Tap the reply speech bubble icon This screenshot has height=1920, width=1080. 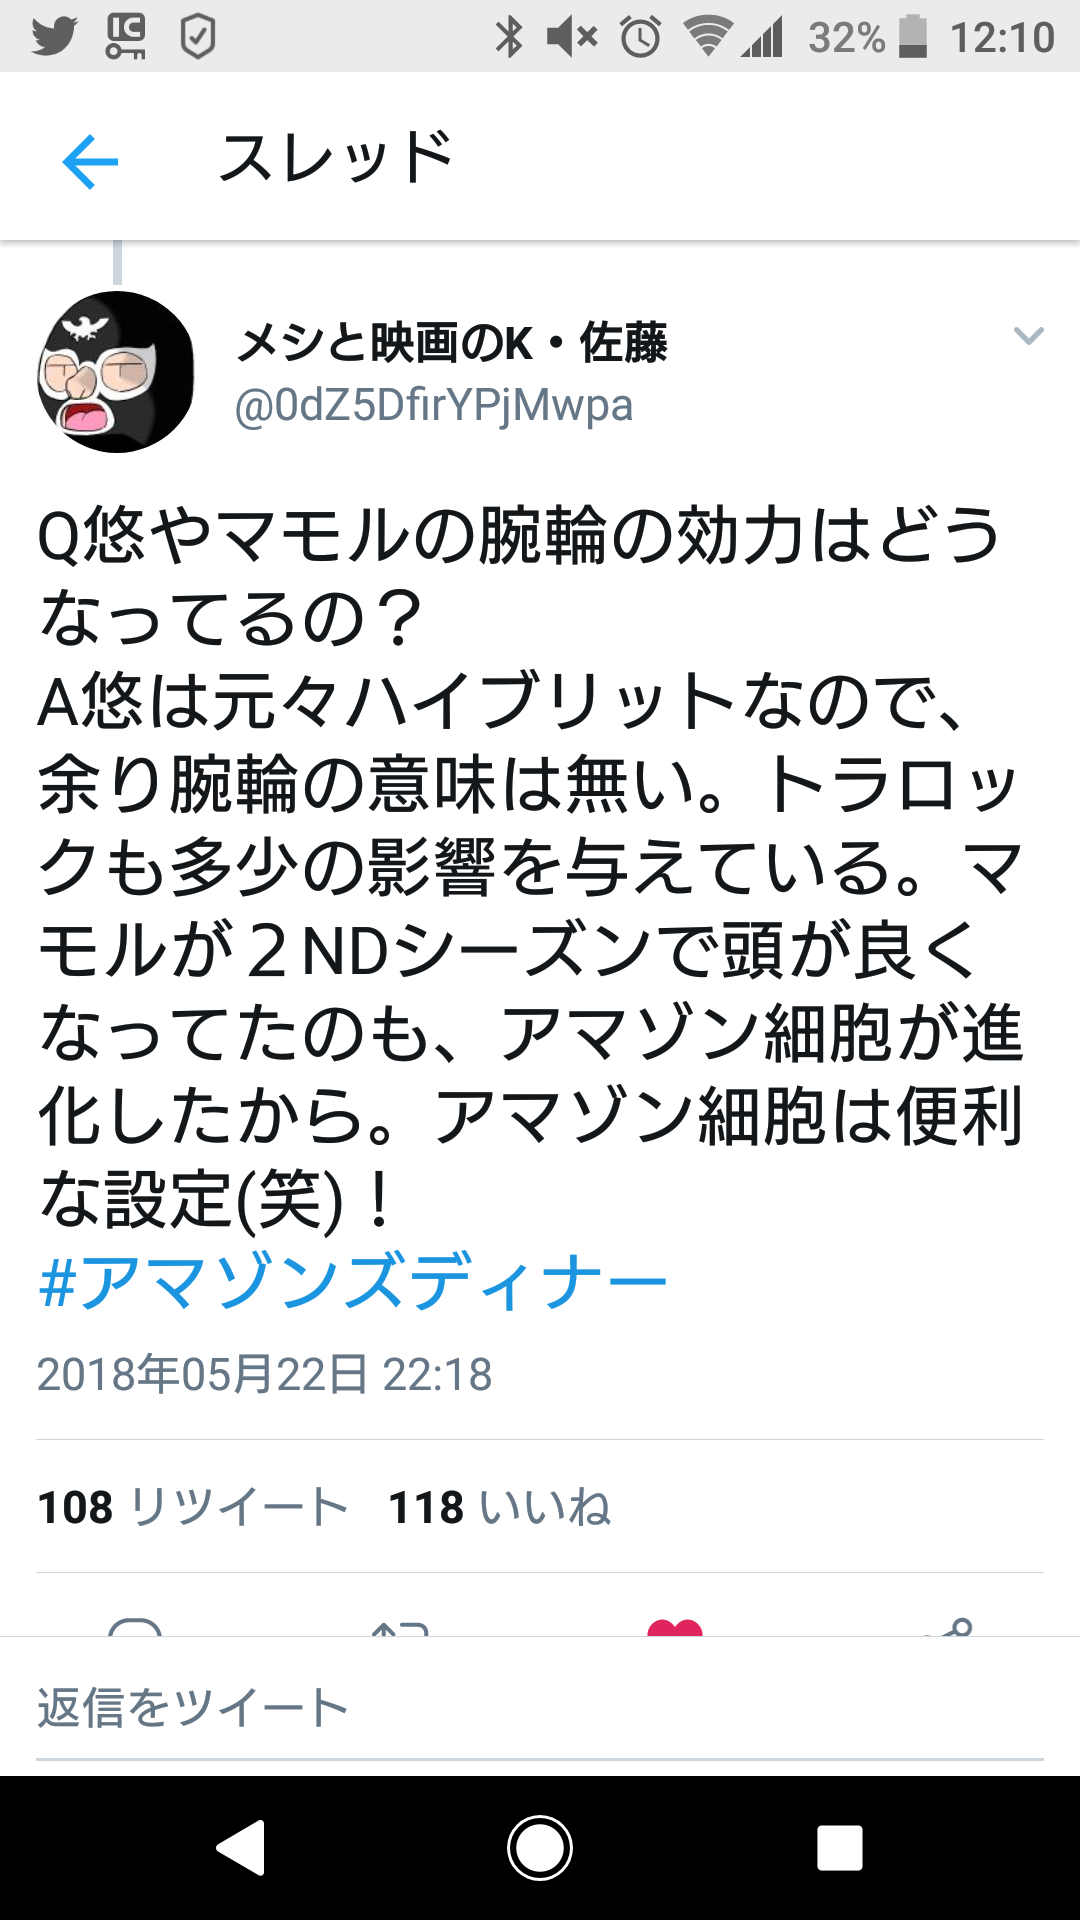135,1626
